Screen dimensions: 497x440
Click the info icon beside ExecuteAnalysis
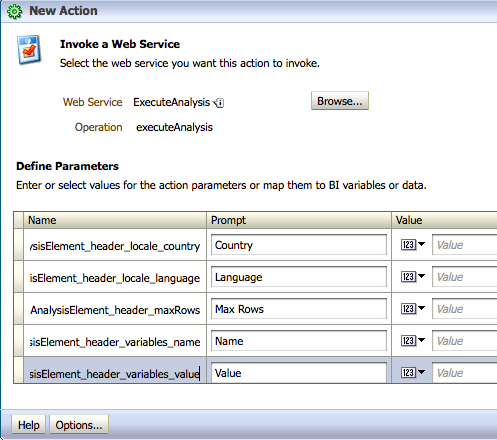(219, 103)
